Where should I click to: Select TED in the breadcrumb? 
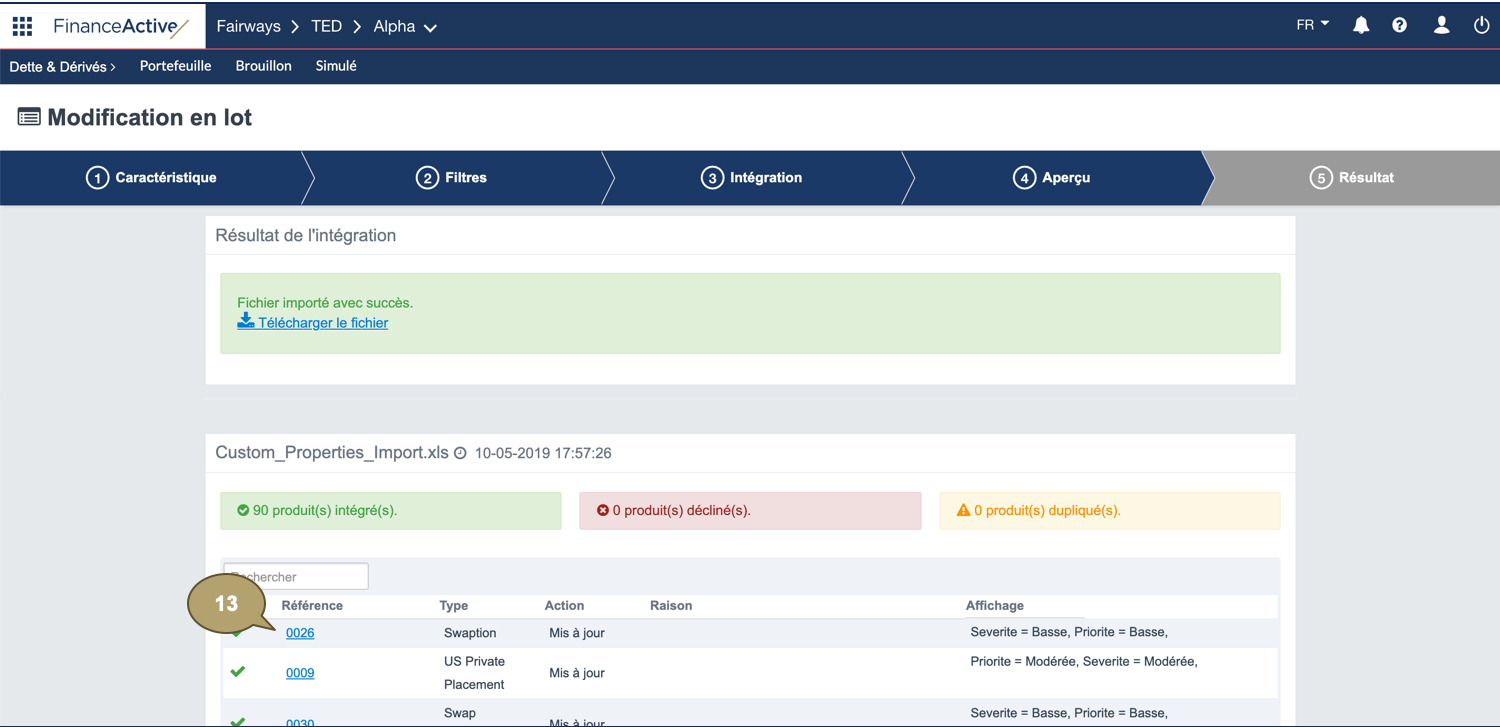coord(327,27)
